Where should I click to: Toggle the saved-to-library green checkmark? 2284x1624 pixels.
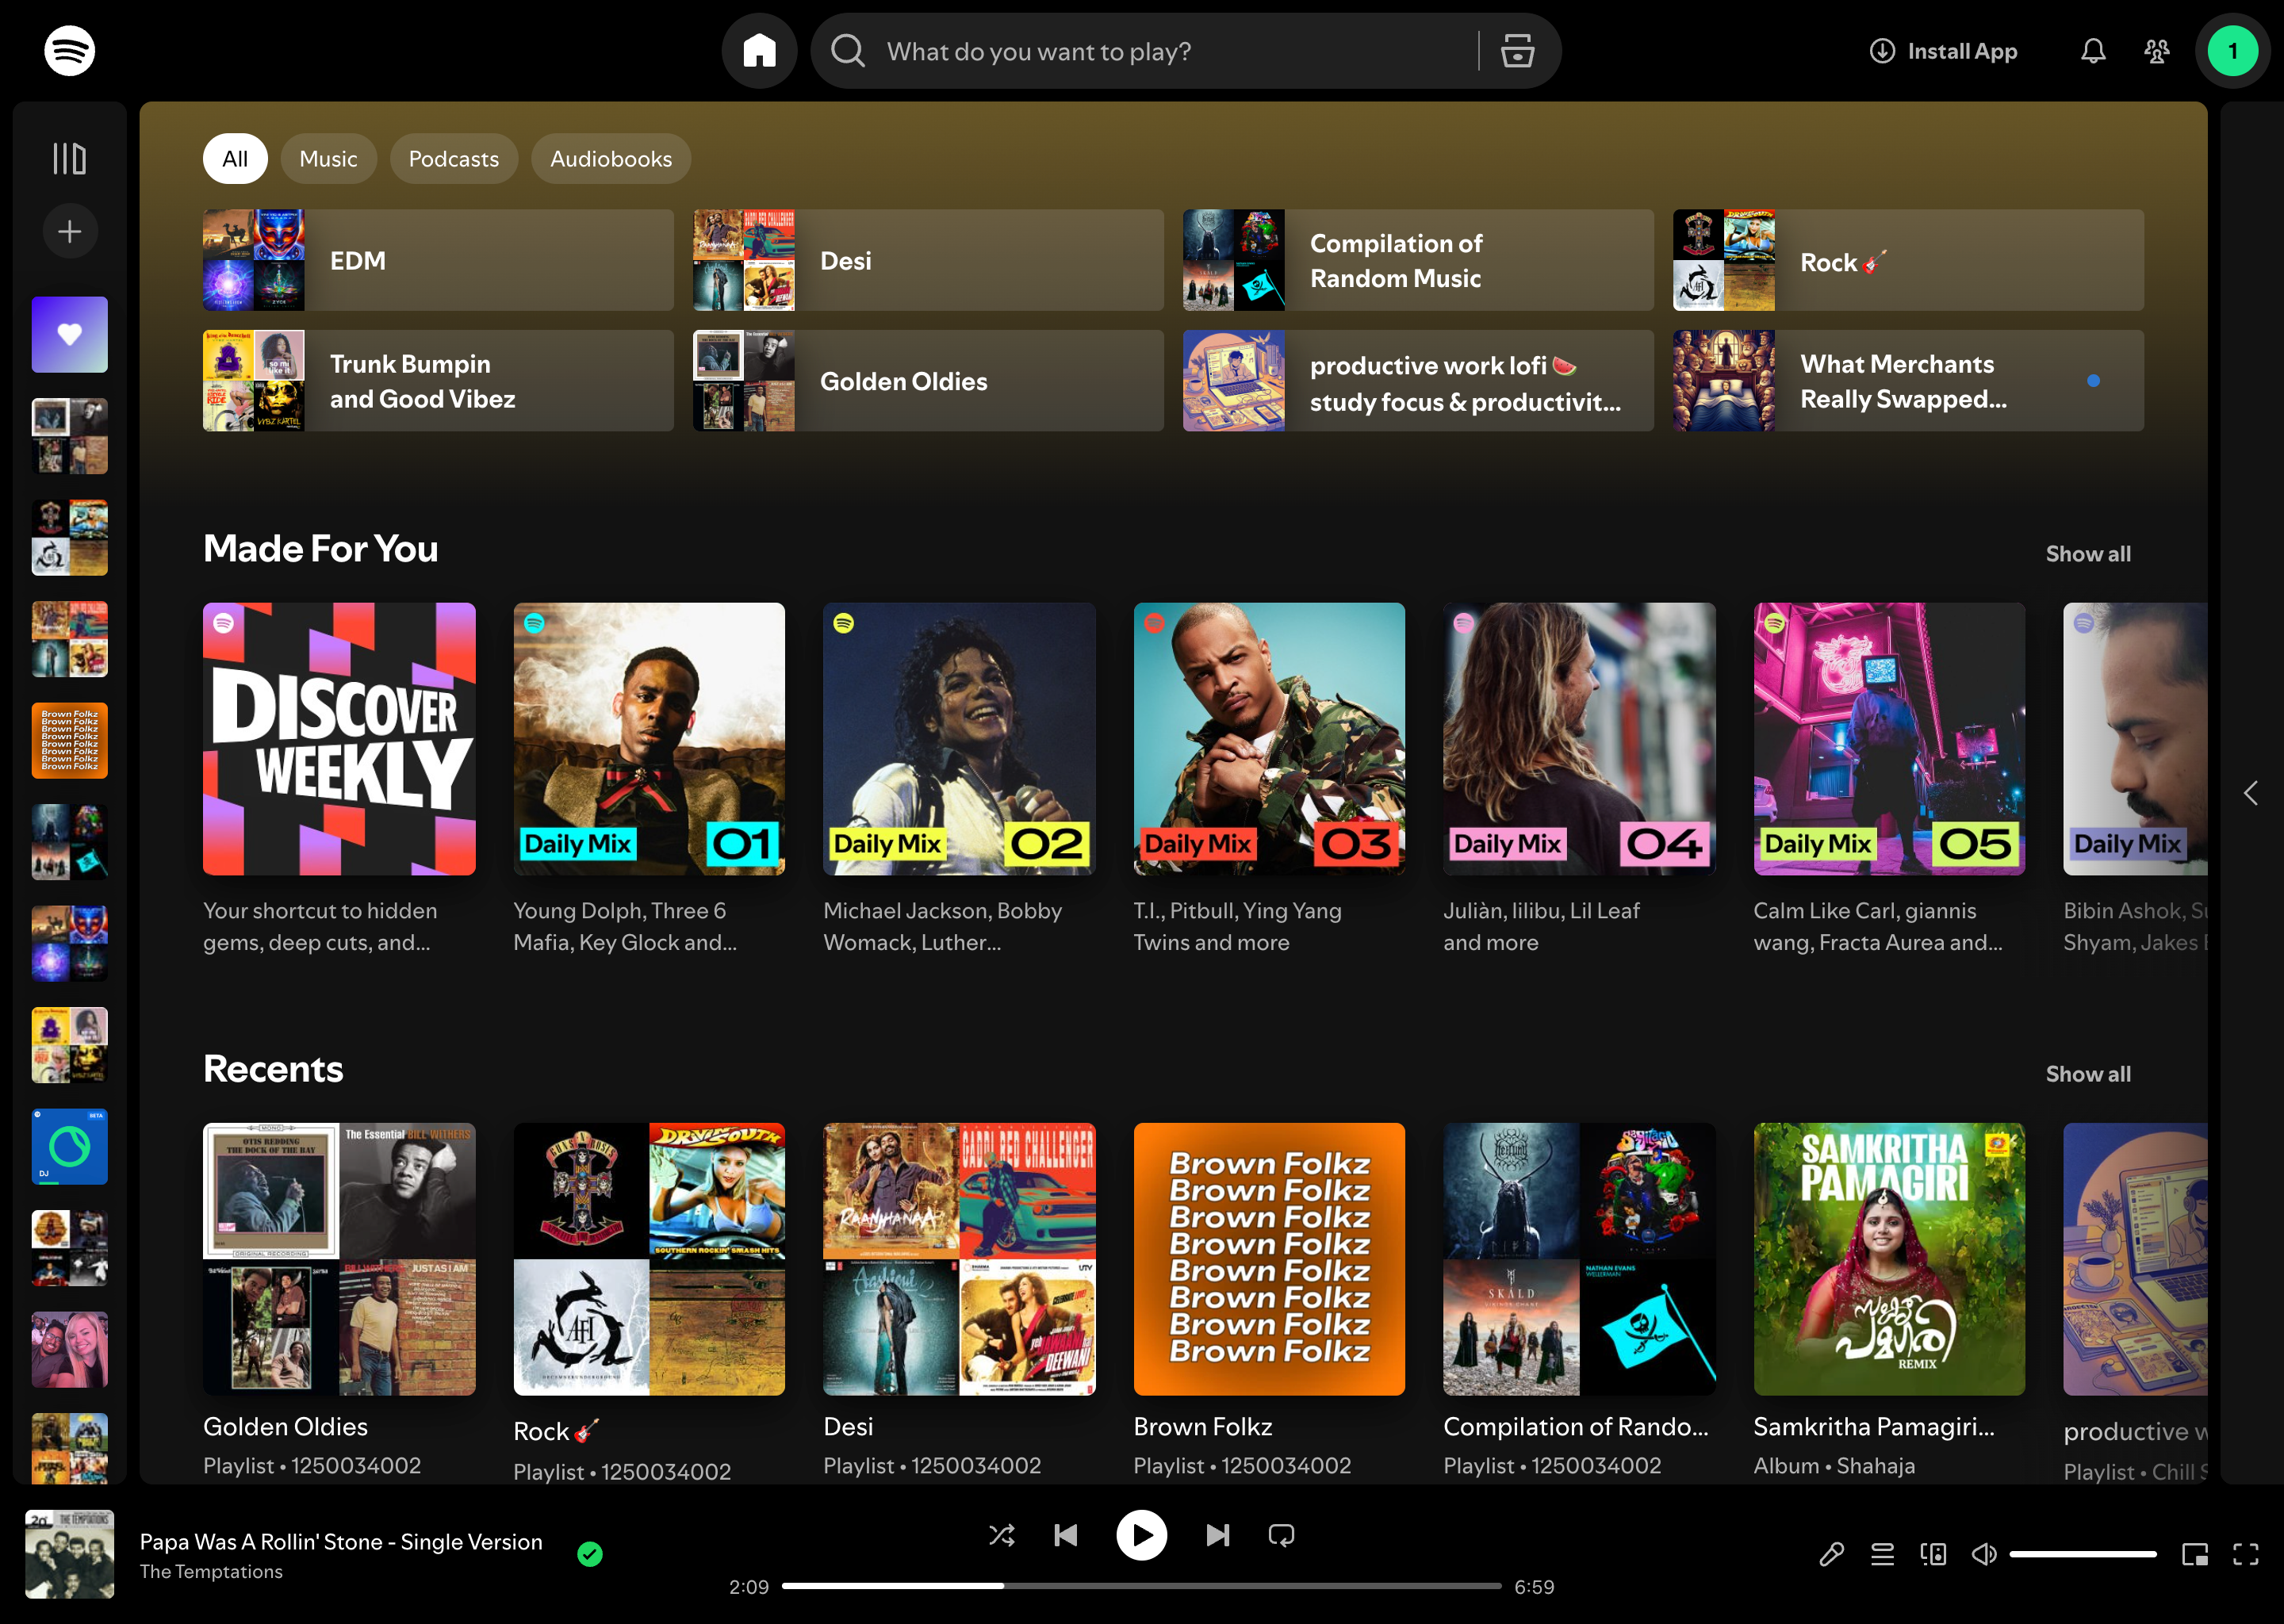click(x=590, y=1554)
